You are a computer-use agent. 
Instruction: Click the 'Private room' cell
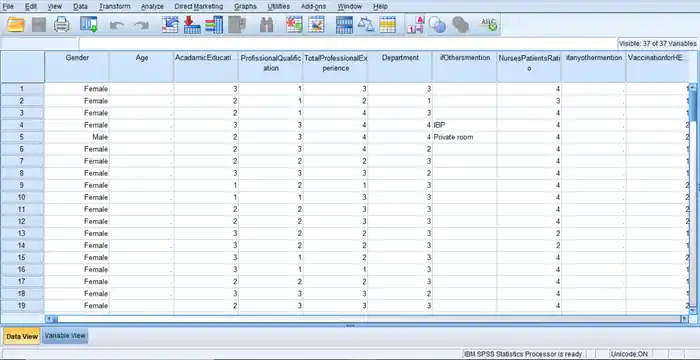tap(464, 137)
